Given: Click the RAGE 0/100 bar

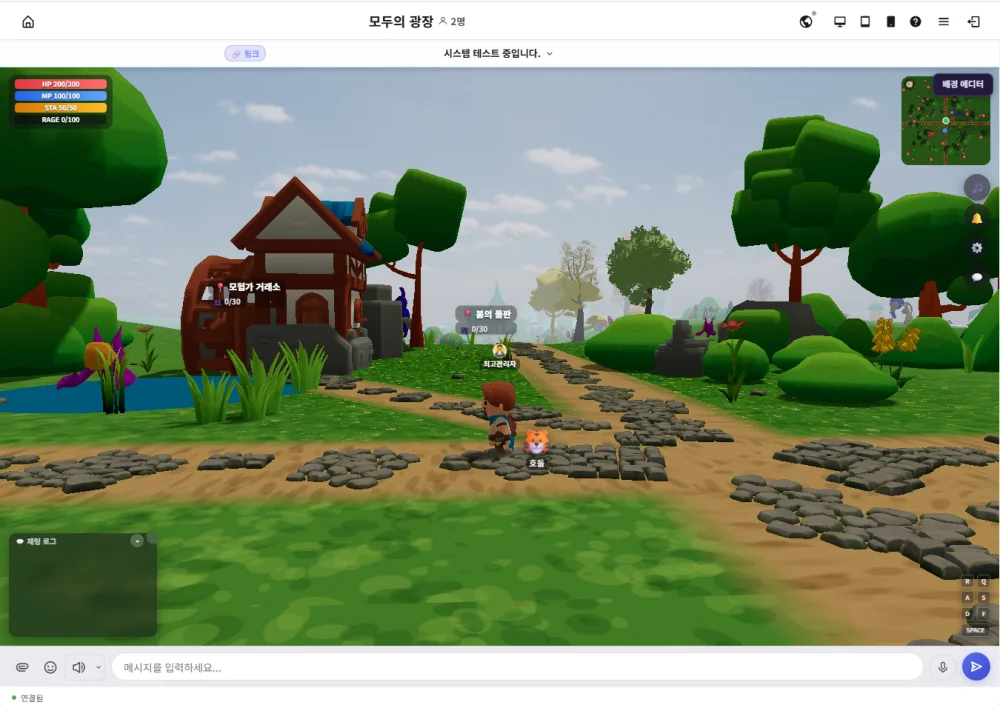Looking at the screenshot, I should point(61,119).
